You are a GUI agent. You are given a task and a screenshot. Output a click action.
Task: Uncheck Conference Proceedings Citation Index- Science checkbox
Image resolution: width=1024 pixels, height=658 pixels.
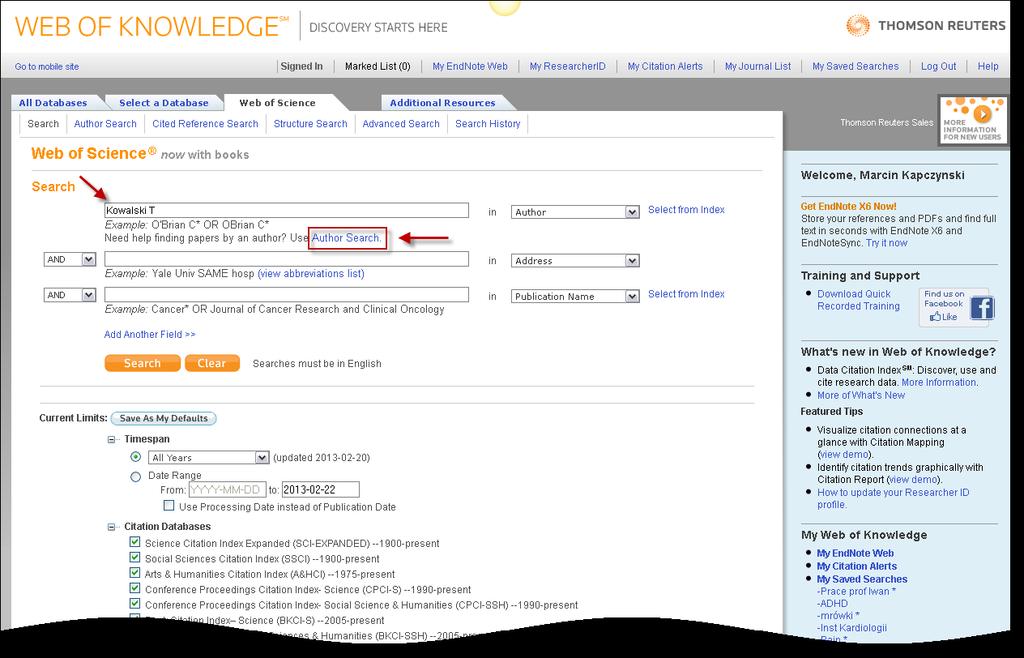click(135, 589)
